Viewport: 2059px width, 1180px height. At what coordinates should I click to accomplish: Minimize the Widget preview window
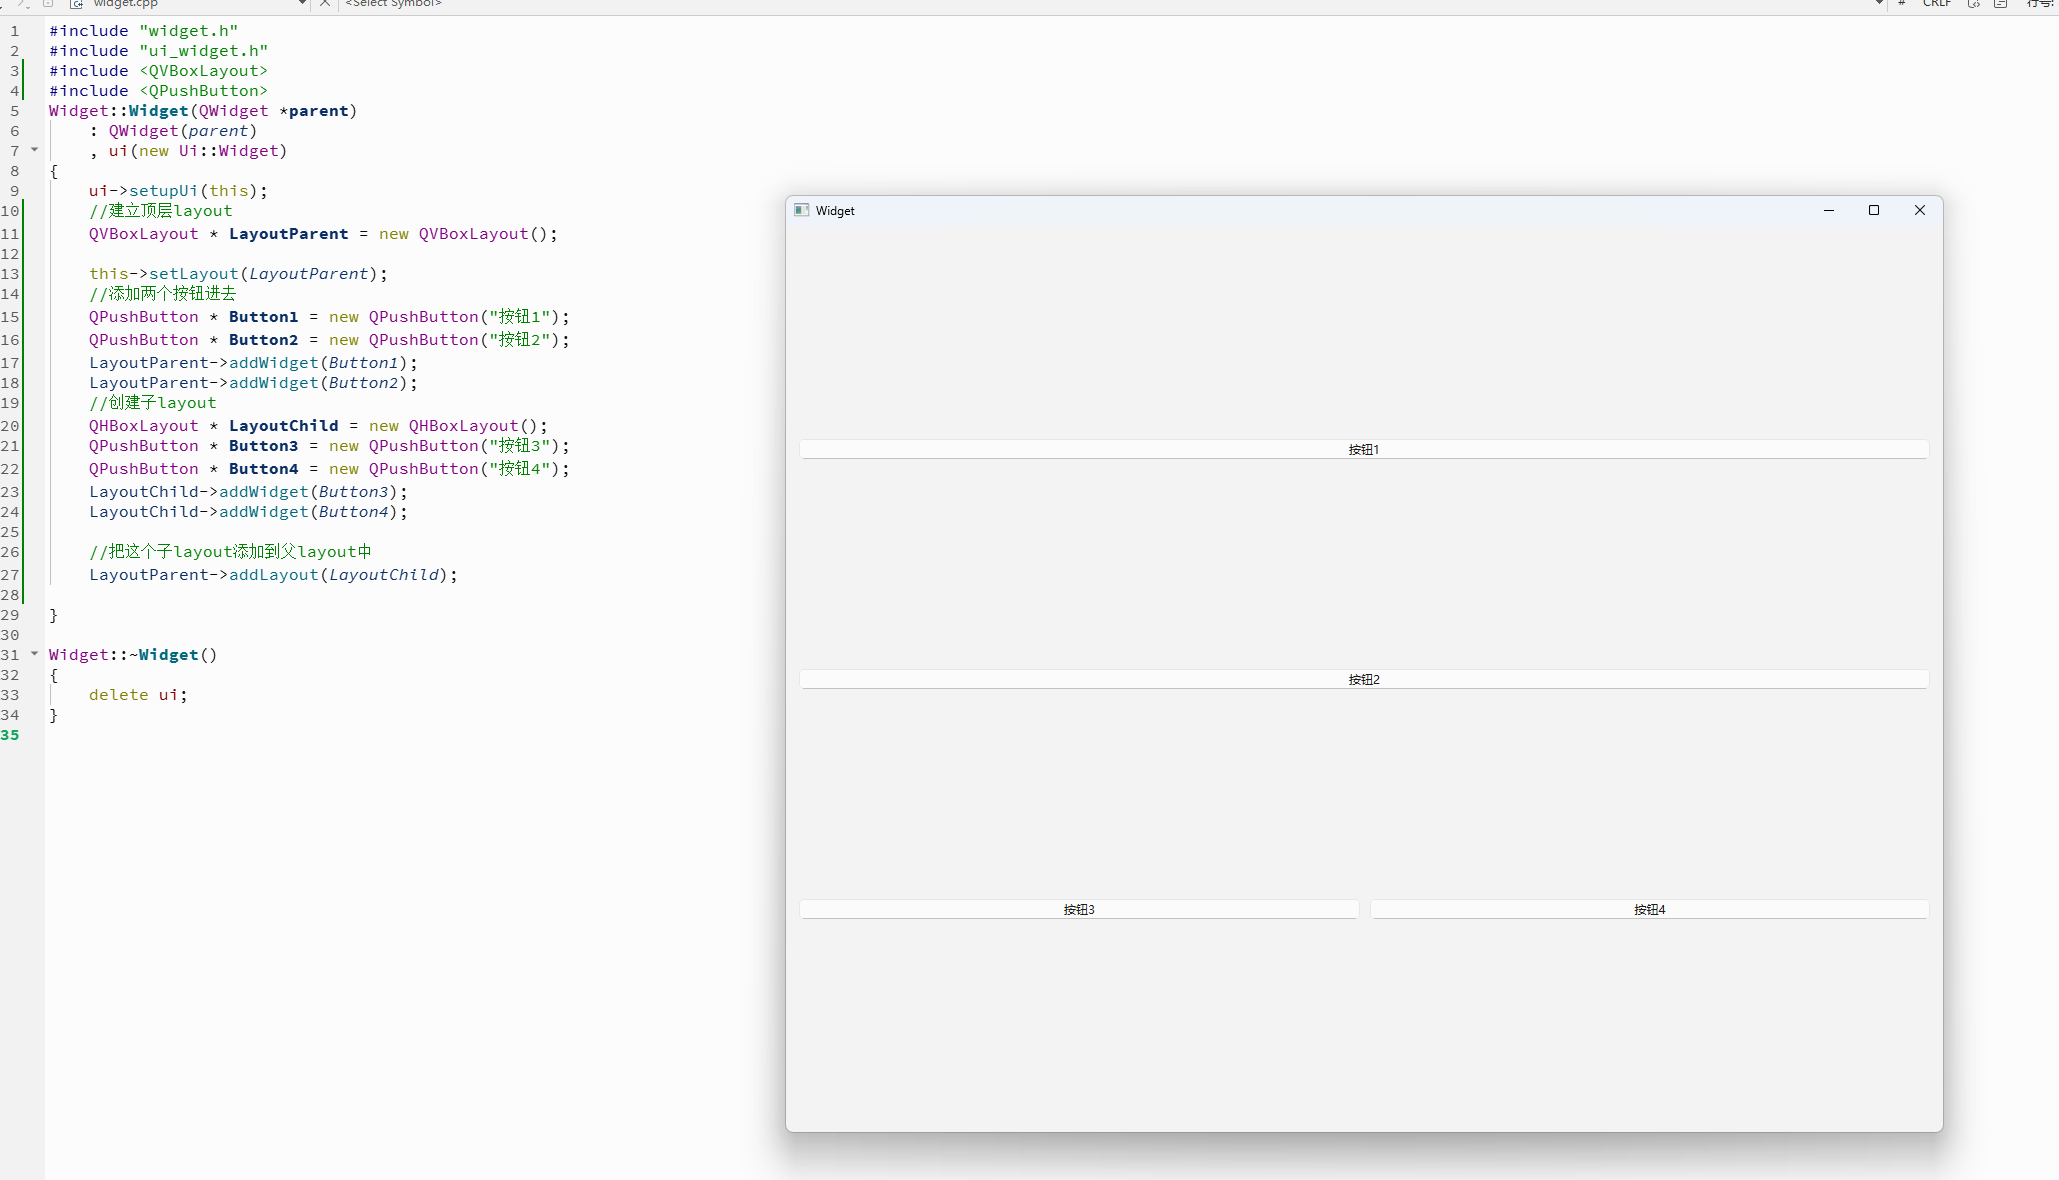[x=1829, y=211]
